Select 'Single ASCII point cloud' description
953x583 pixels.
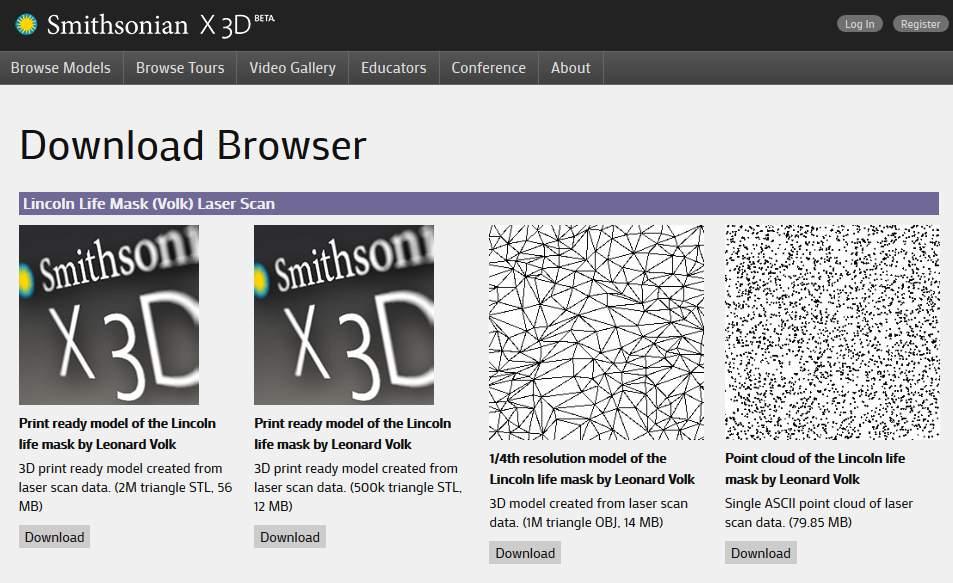[x=819, y=512]
